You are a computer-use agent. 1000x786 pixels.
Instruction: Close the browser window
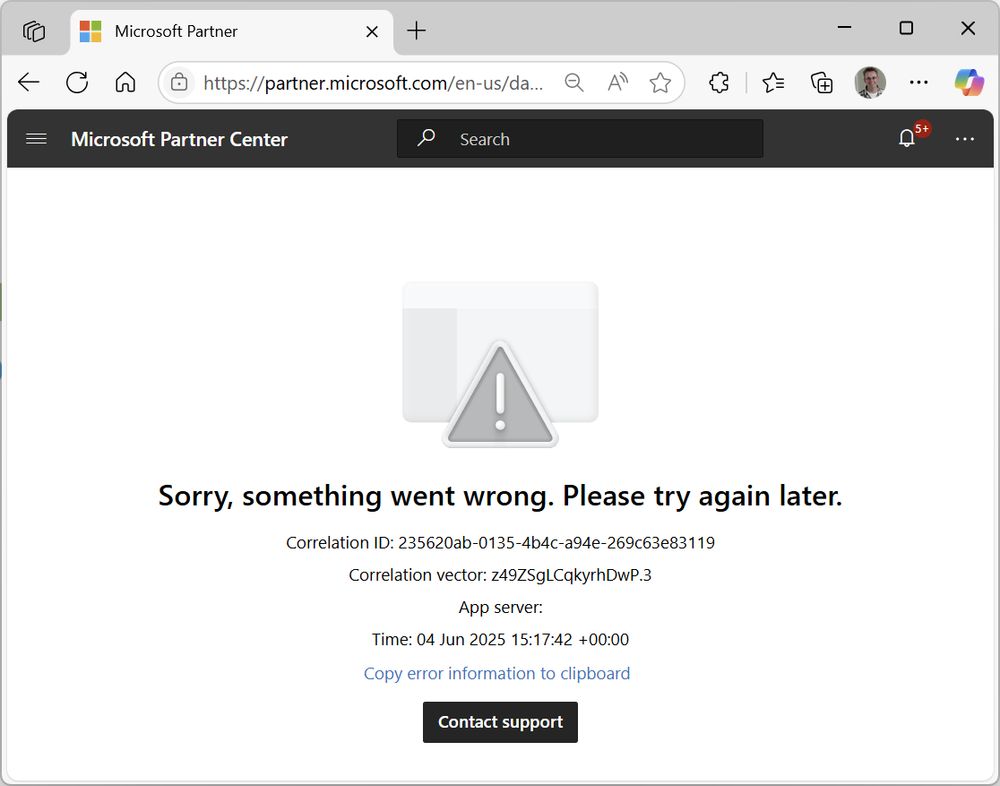coord(967,28)
